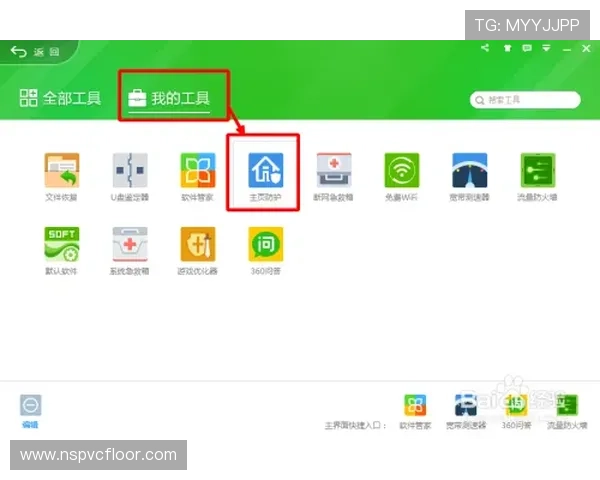Start the 免费WiFi tool
Viewport: 600px width, 480px height.
click(x=401, y=171)
